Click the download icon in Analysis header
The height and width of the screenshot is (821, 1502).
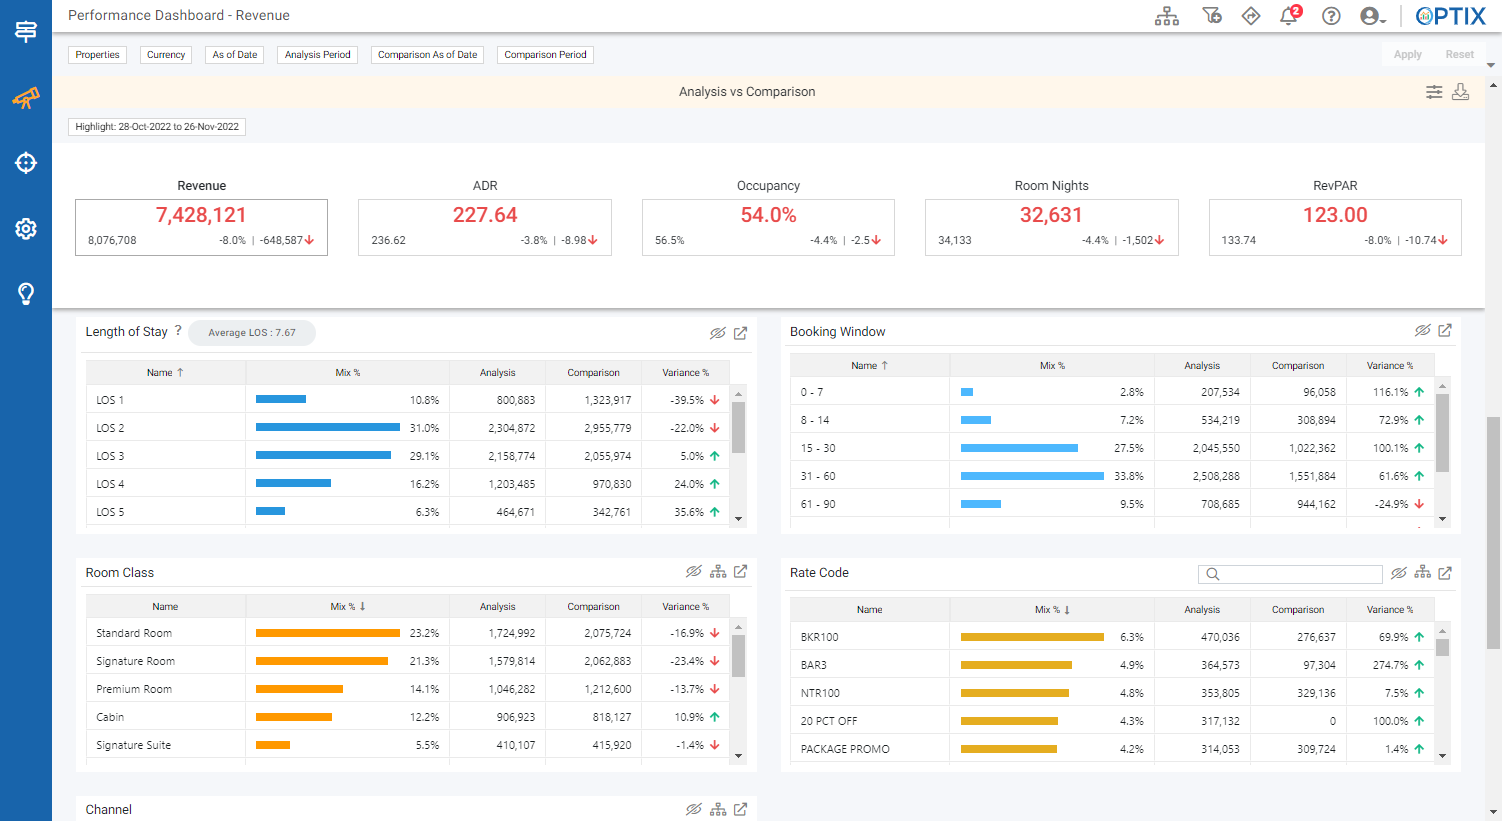click(1460, 92)
